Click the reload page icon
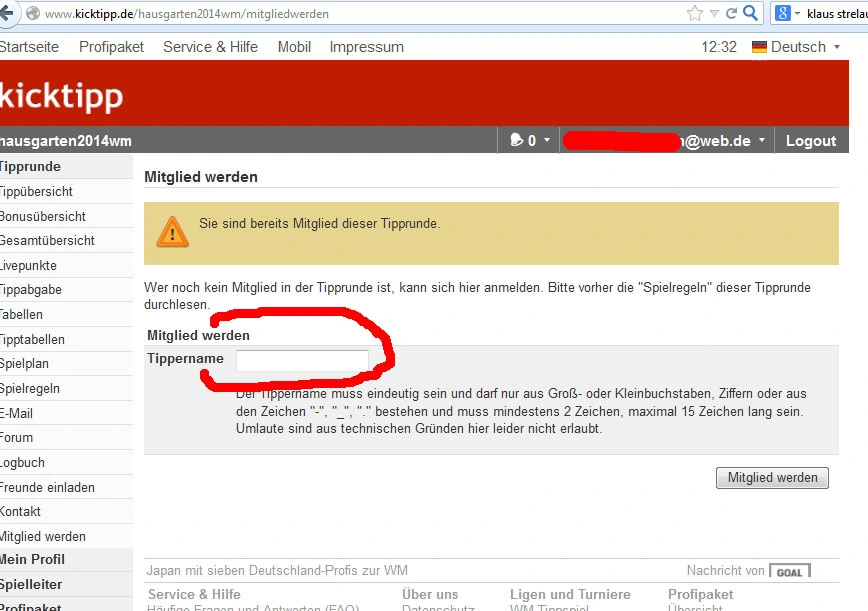 click(731, 14)
